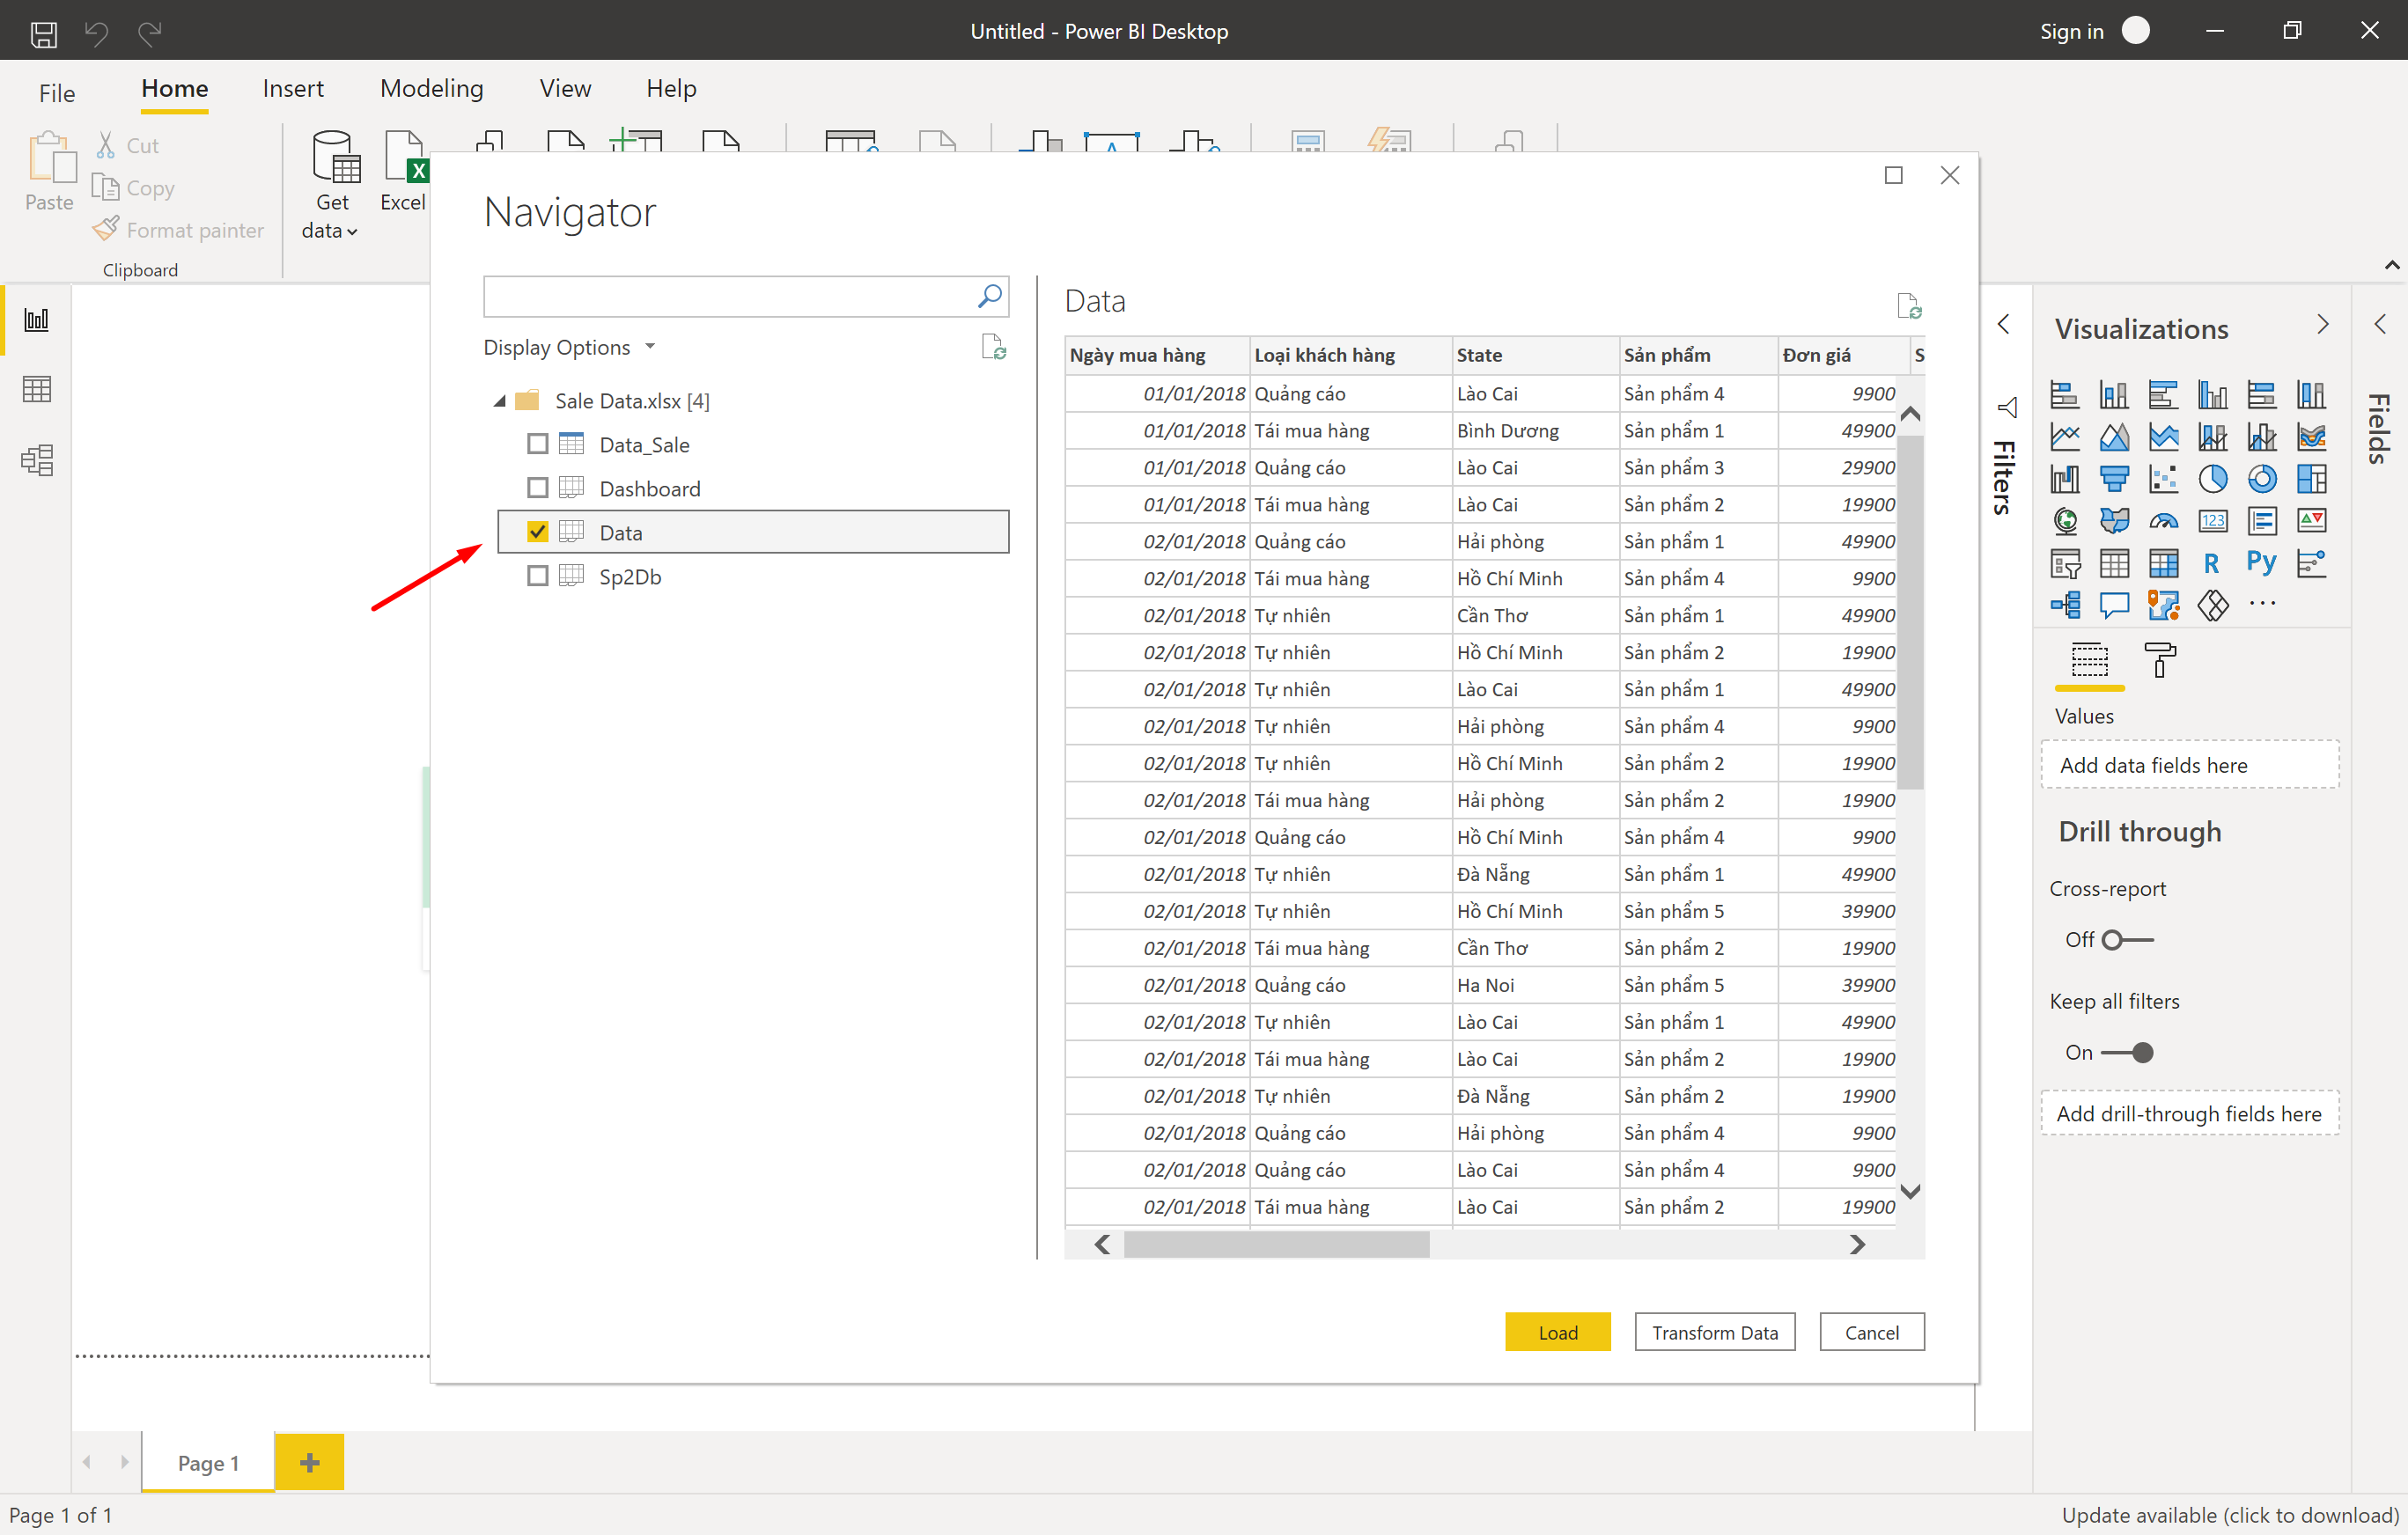Select the decomposition tree visual

[x=2065, y=605]
